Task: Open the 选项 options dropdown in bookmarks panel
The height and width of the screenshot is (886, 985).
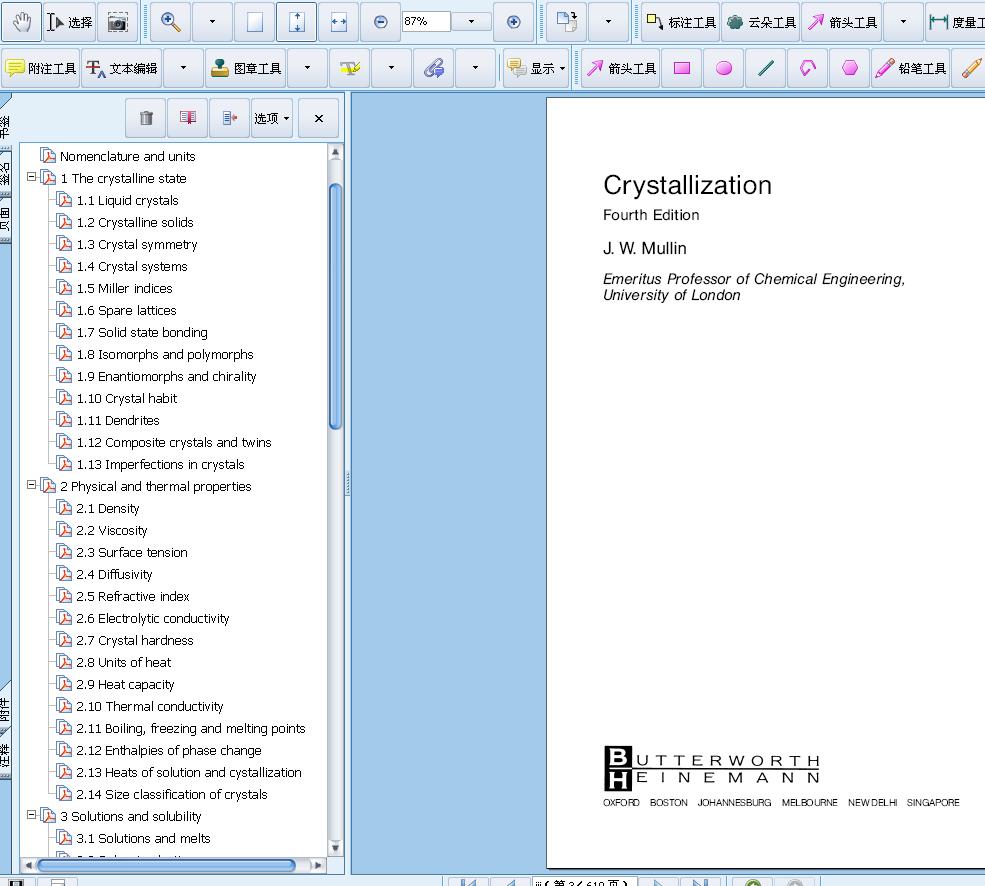Action: click(271, 117)
